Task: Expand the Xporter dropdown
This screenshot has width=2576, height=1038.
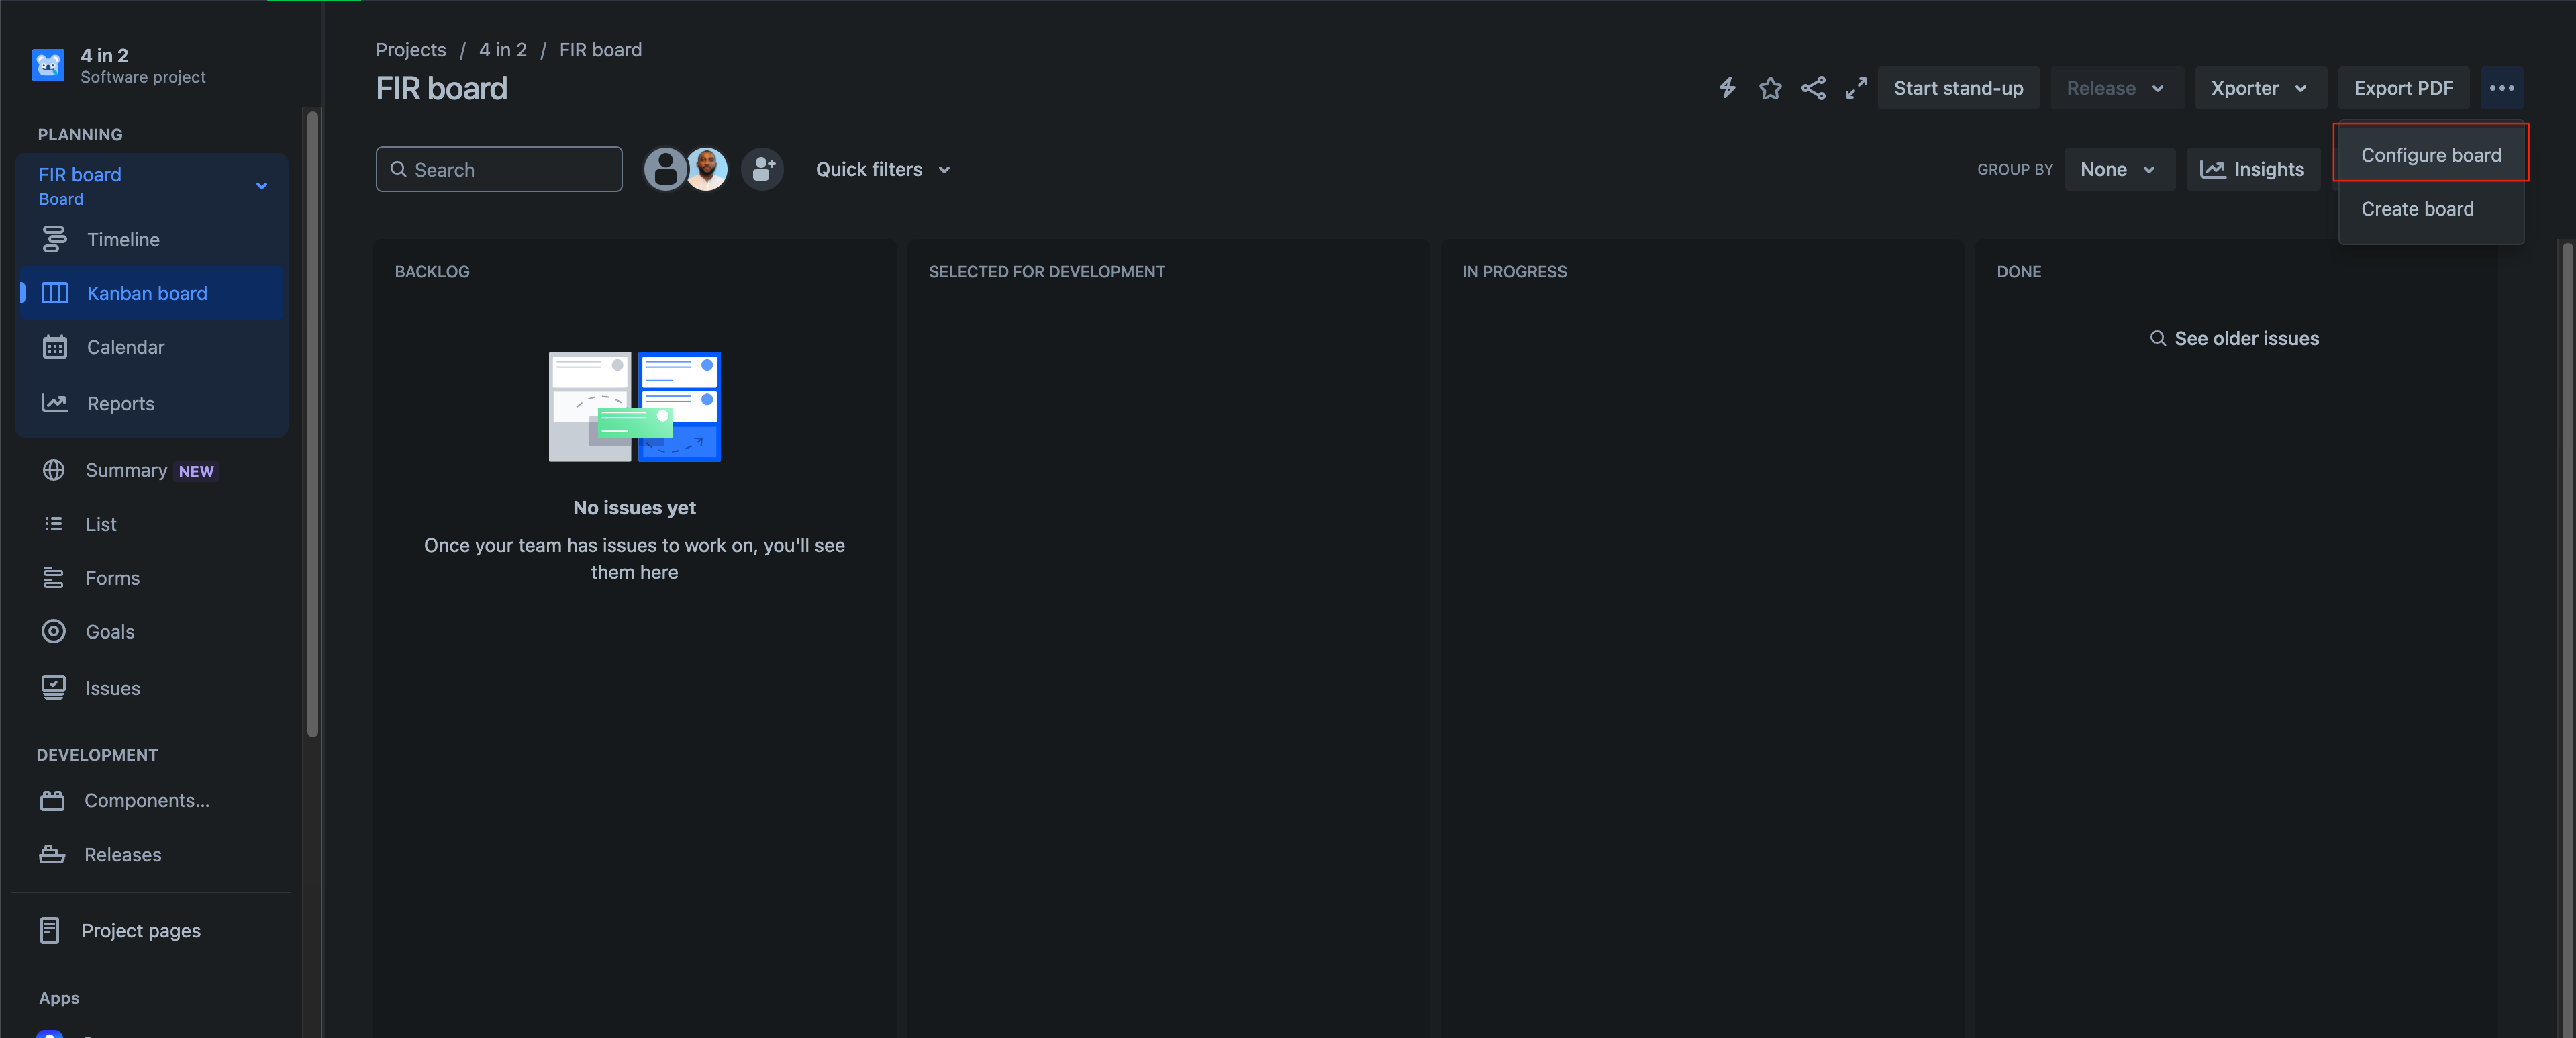Action: click(x=2259, y=88)
